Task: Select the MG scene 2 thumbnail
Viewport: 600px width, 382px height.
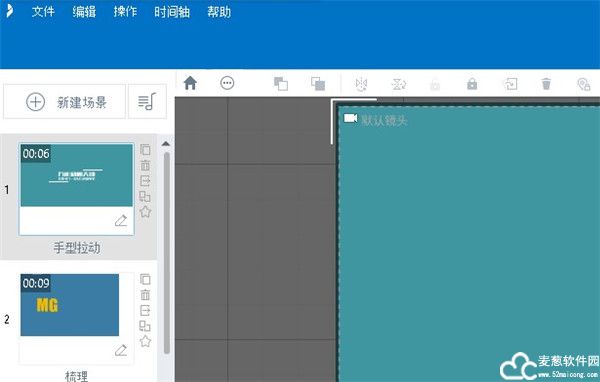Action: pos(70,305)
